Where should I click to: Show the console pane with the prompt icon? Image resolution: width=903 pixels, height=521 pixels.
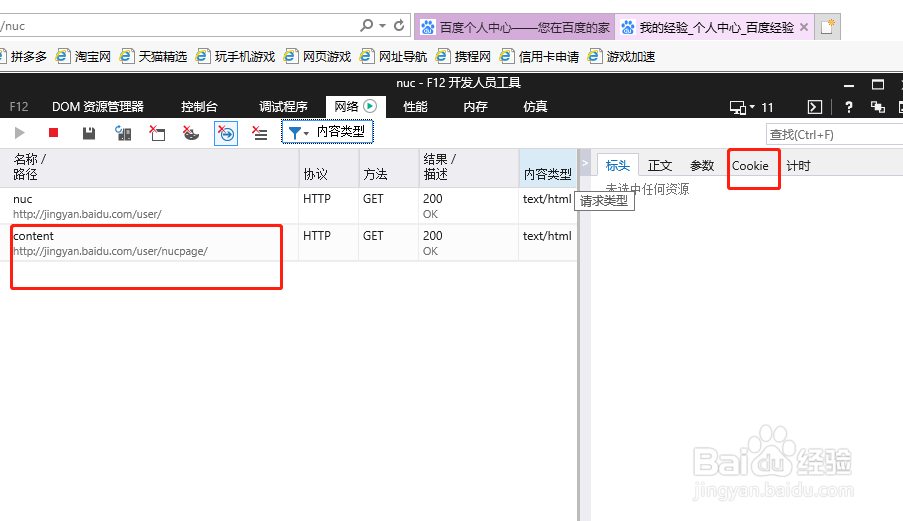tap(814, 107)
